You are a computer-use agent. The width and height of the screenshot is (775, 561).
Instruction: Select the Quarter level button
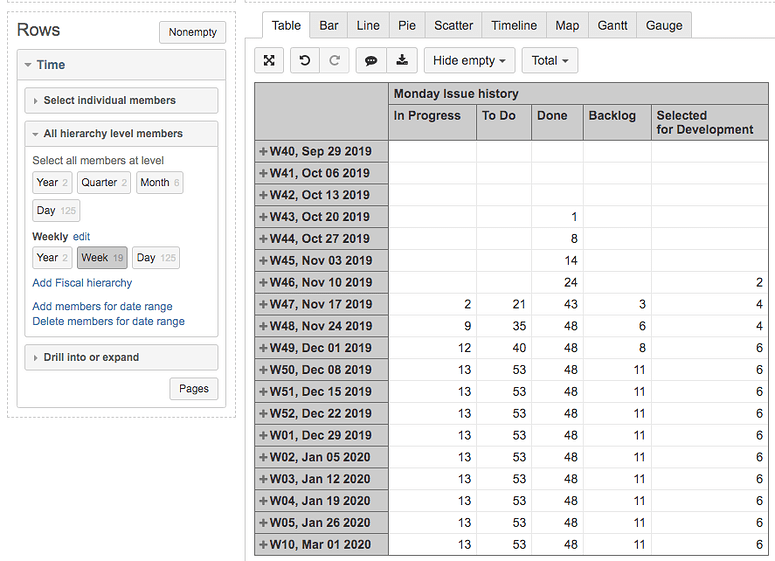(104, 183)
